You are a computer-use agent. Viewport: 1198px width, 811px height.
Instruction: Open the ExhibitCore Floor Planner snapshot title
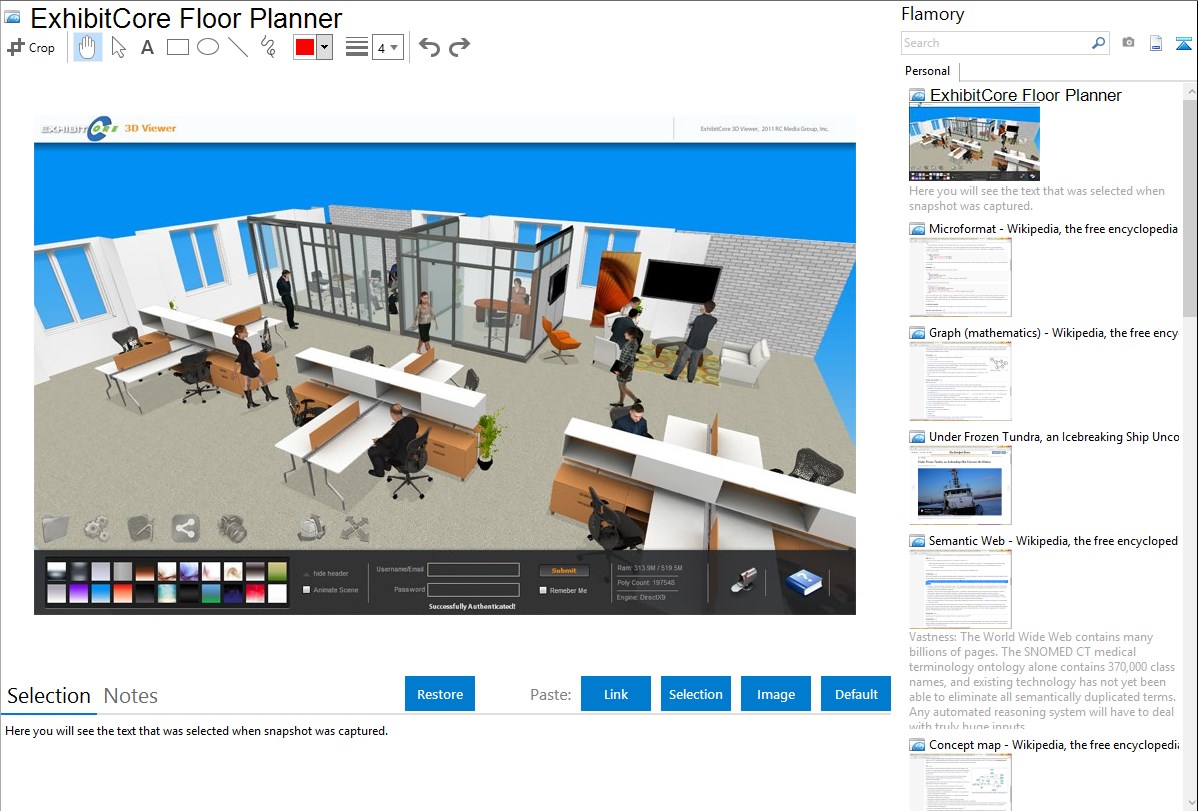click(1025, 96)
